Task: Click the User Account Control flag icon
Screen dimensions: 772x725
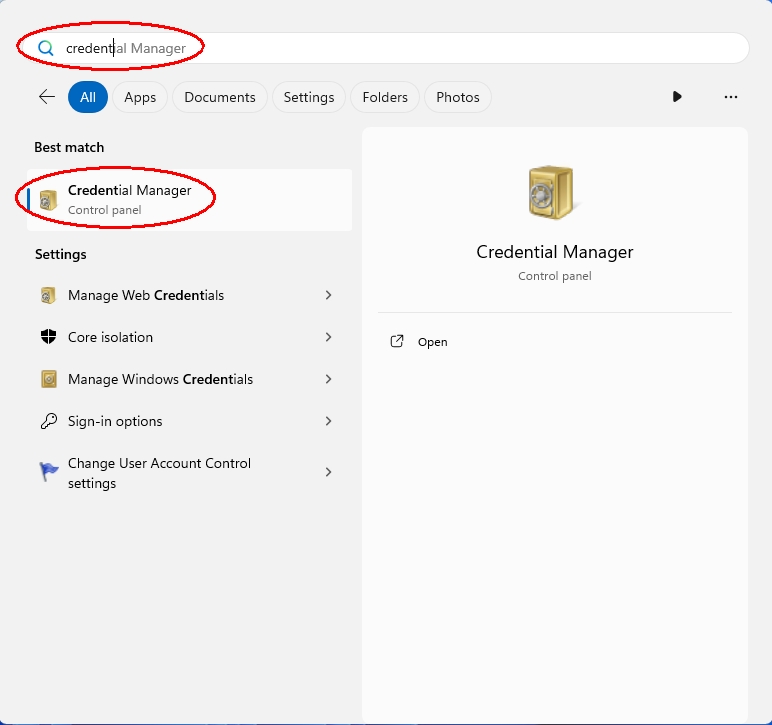Action: [x=48, y=472]
